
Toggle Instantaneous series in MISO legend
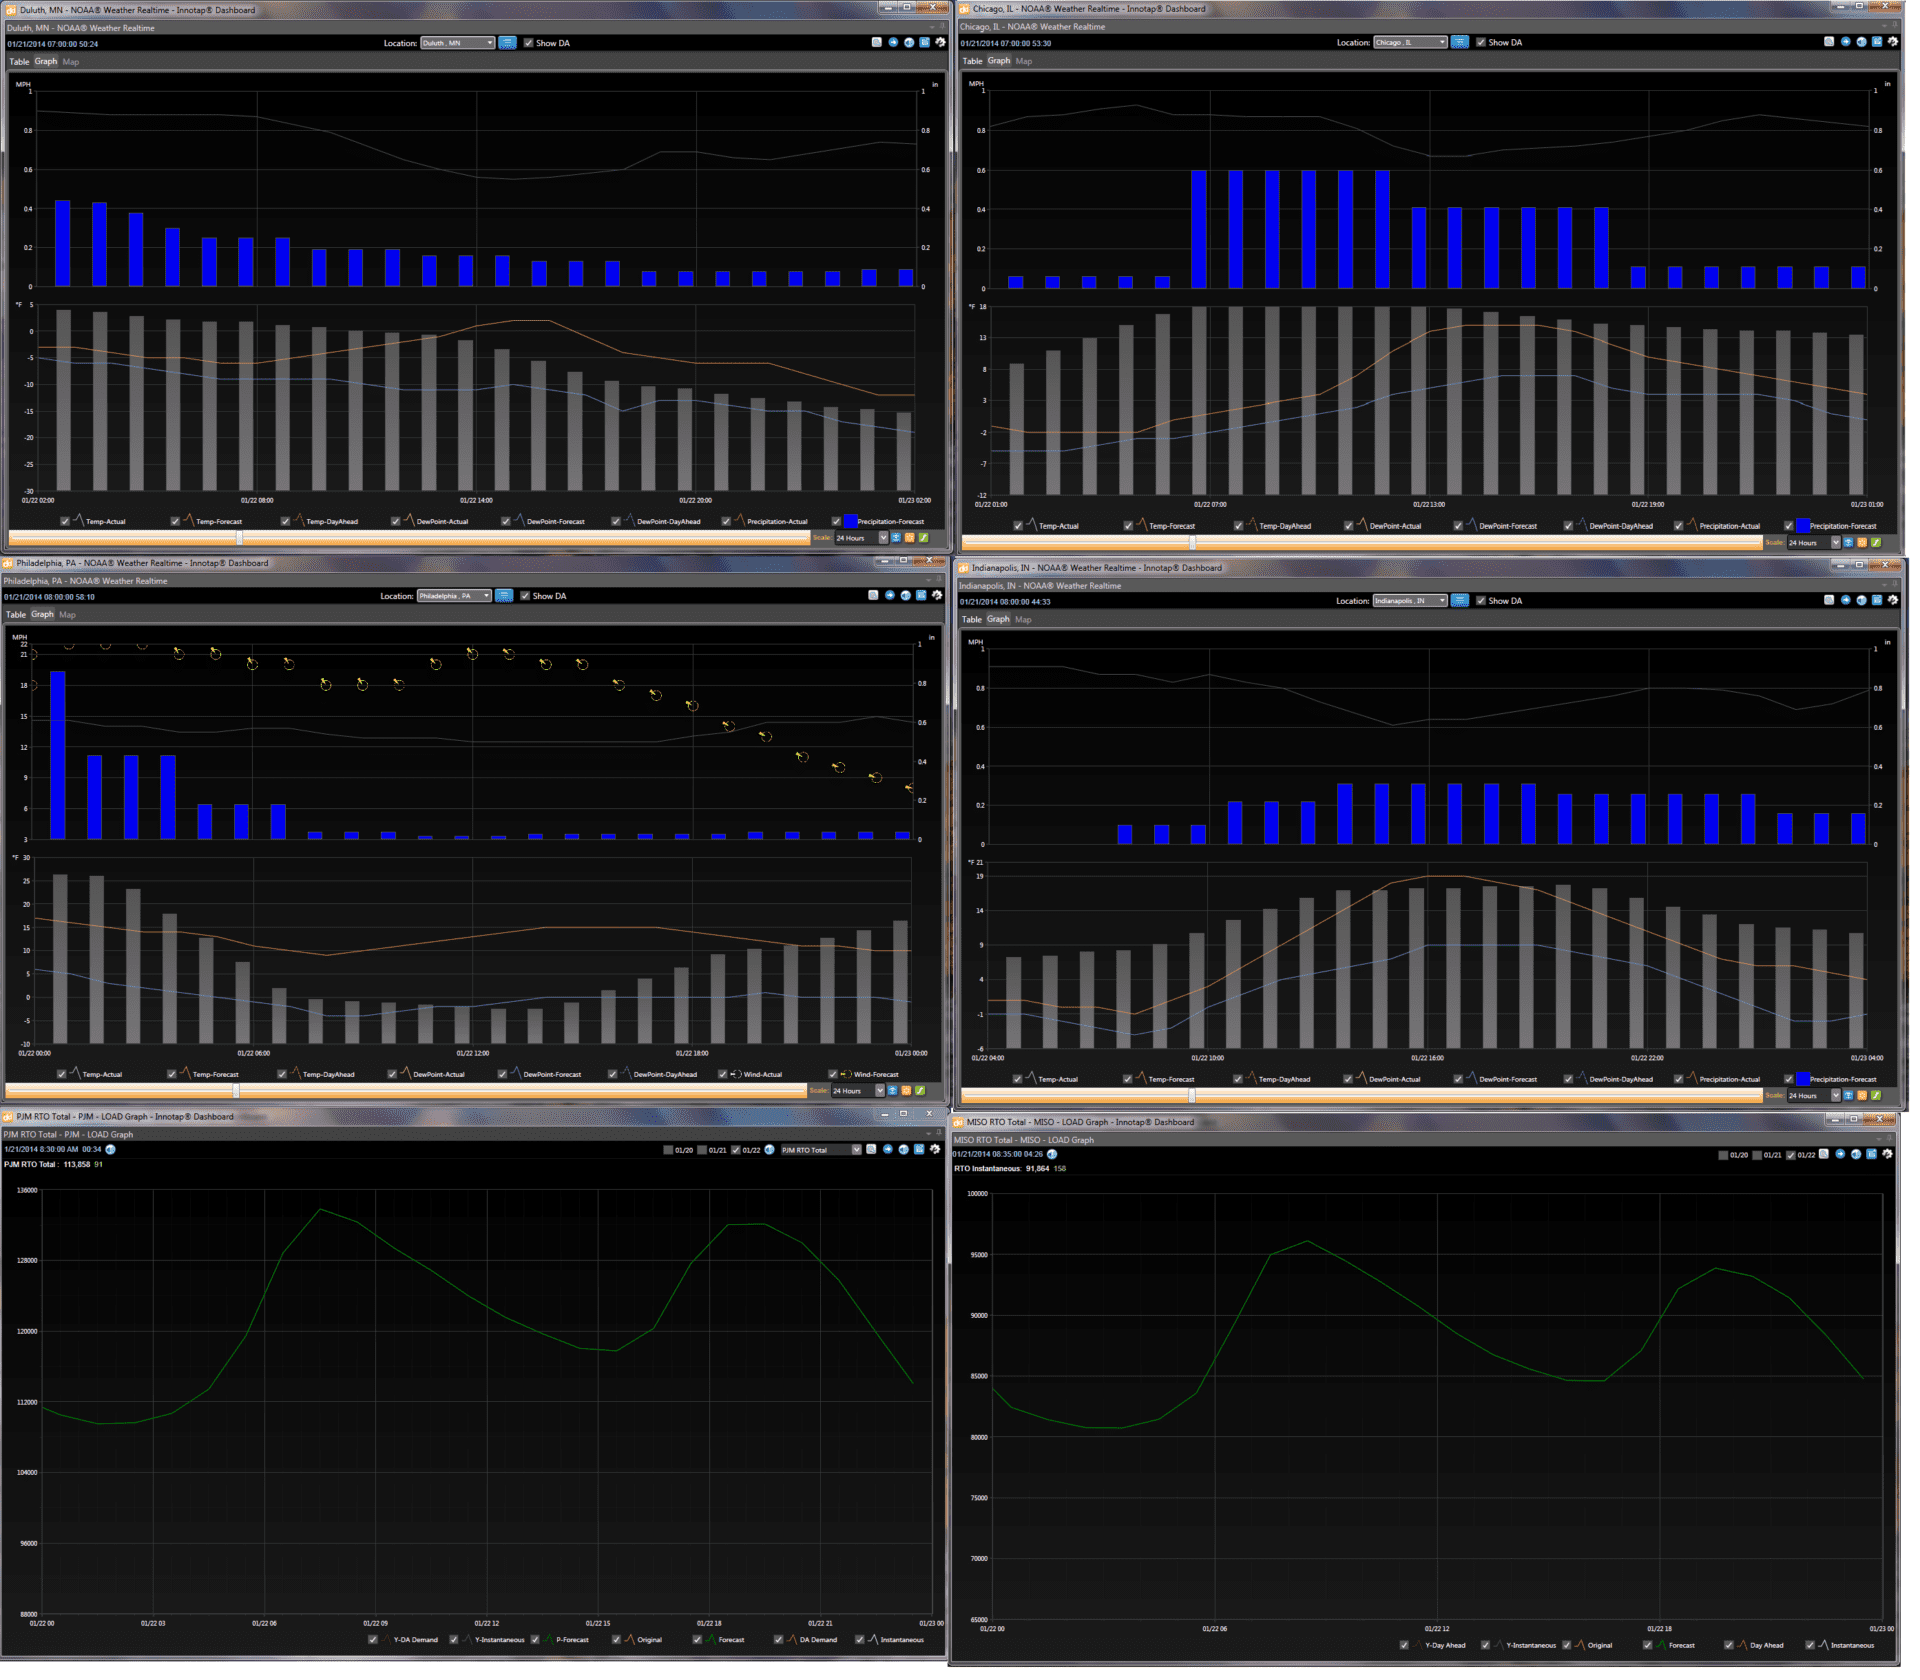pos(1810,1645)
